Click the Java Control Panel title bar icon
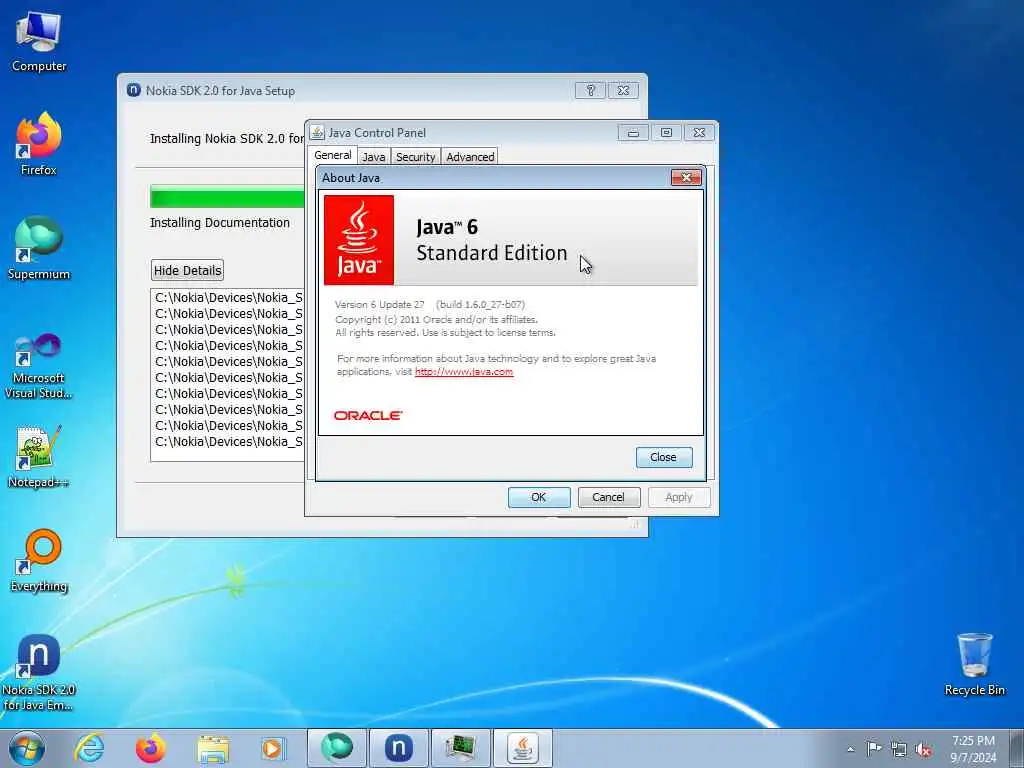Image resolution: width=1024 pixels, height=768 pixels. [x=317, y=133]
